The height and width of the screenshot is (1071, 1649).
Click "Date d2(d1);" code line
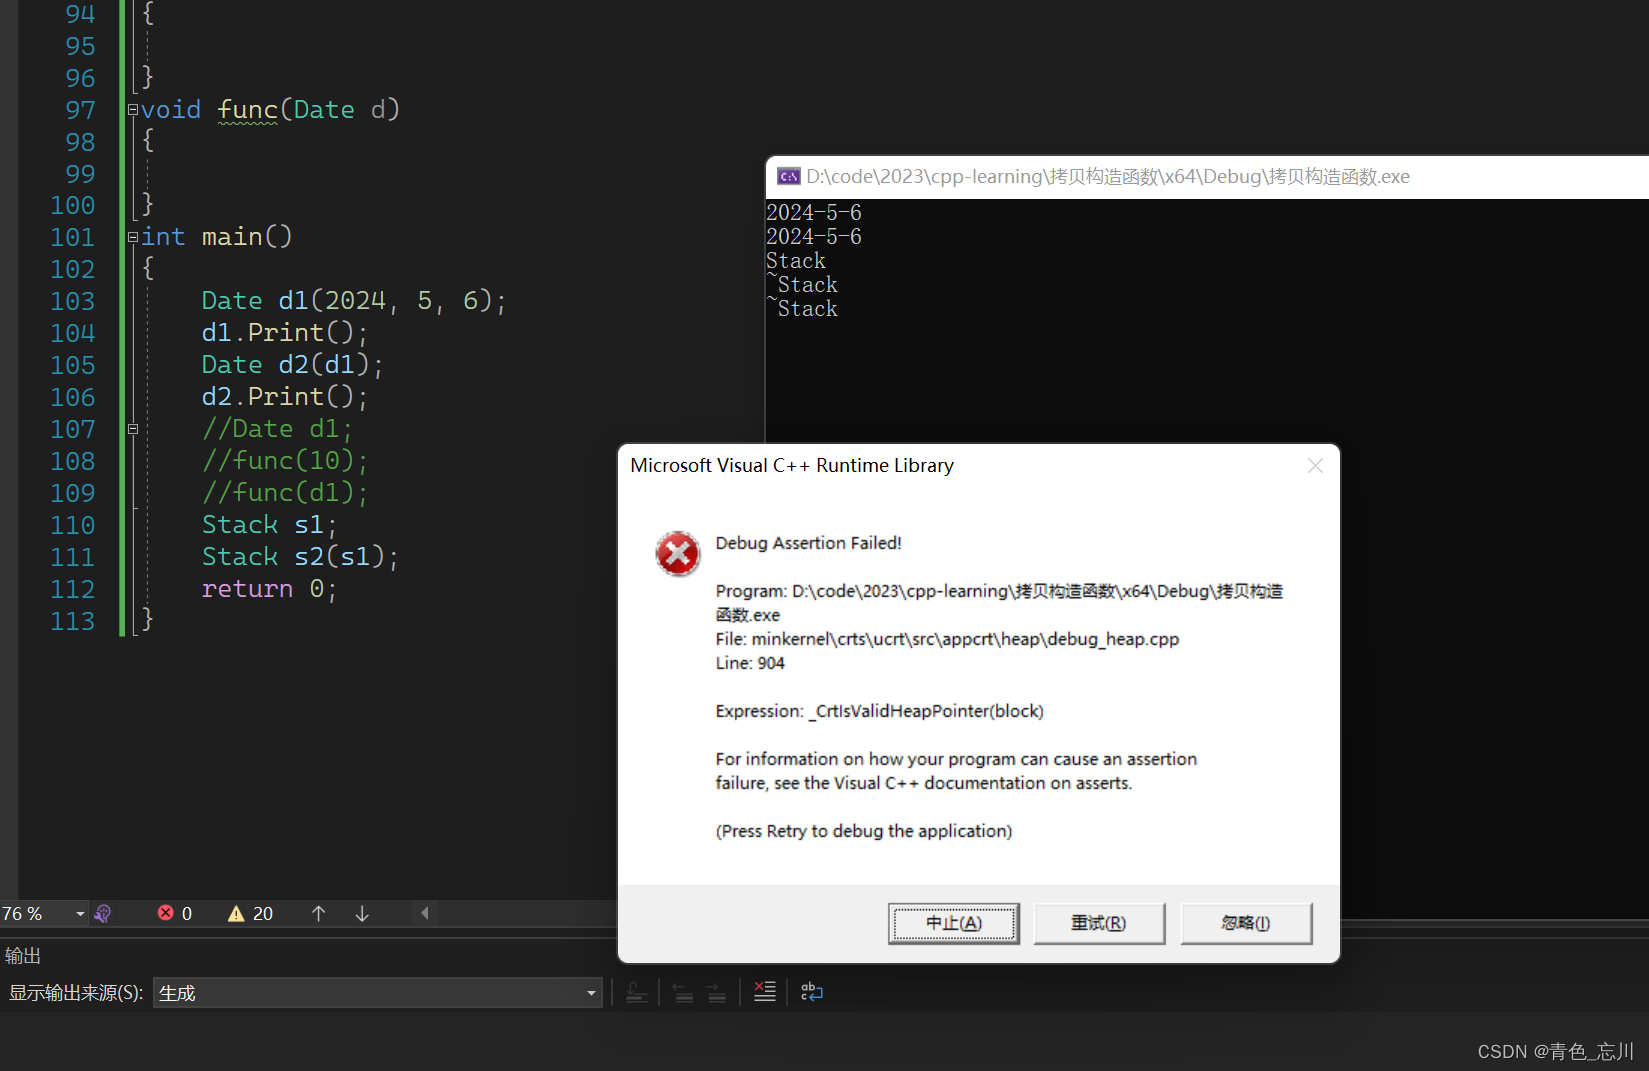(x=292, y=365)
